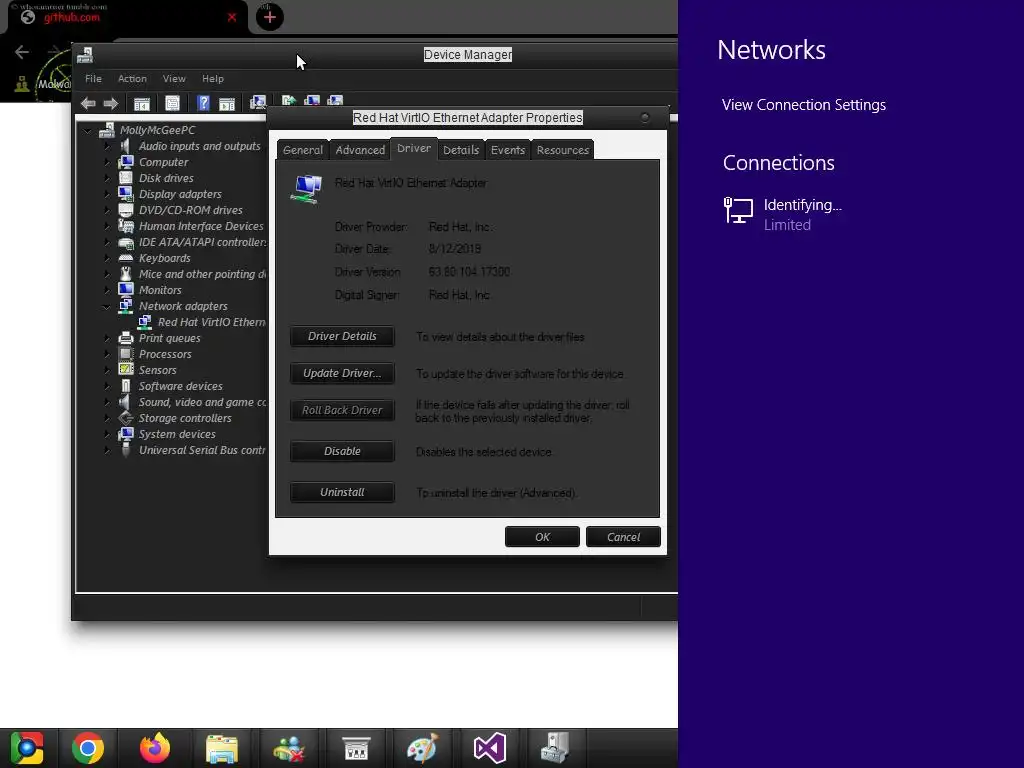Expand Audio inputs and outputs node
The height and width of the screenshot is (768, 1024).
107,146
